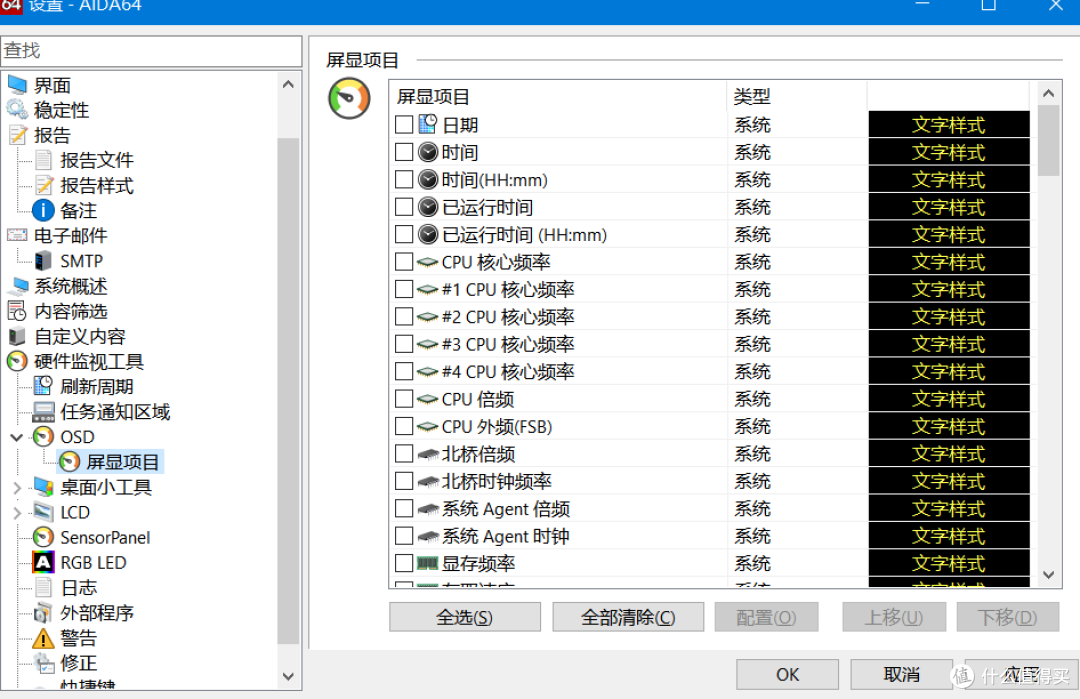This screenshot has width=1080, height=699.
Task: Click the down arrow of the left tree scrollbar
Action: (289, 676)
